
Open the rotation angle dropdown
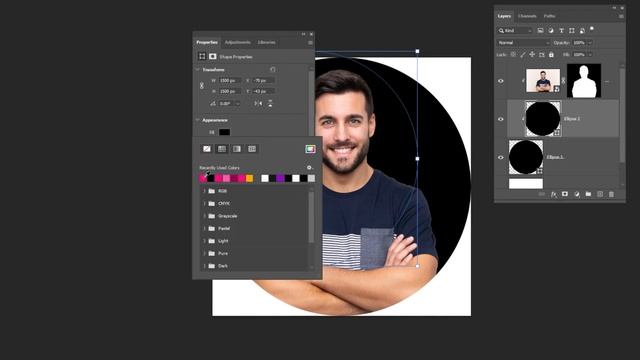pos(238,104)
